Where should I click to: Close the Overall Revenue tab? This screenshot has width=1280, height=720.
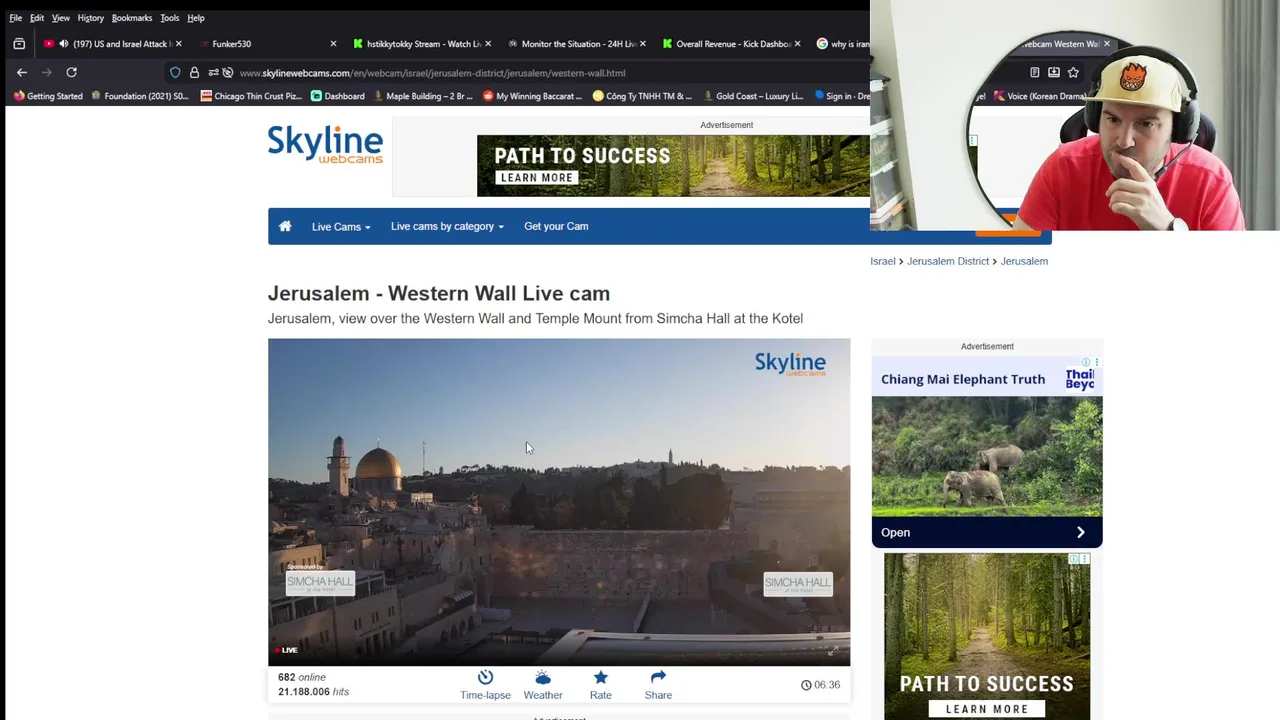pos(797,44)
